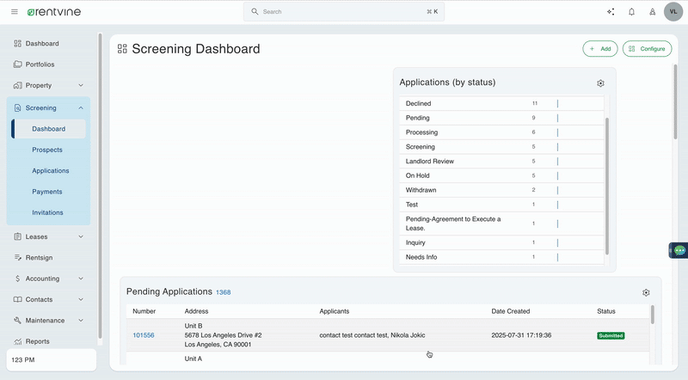The width and height of the screenshot is (688, 380).
Task: Open Pending Applications gear settings
Action: tap(646, 292)
